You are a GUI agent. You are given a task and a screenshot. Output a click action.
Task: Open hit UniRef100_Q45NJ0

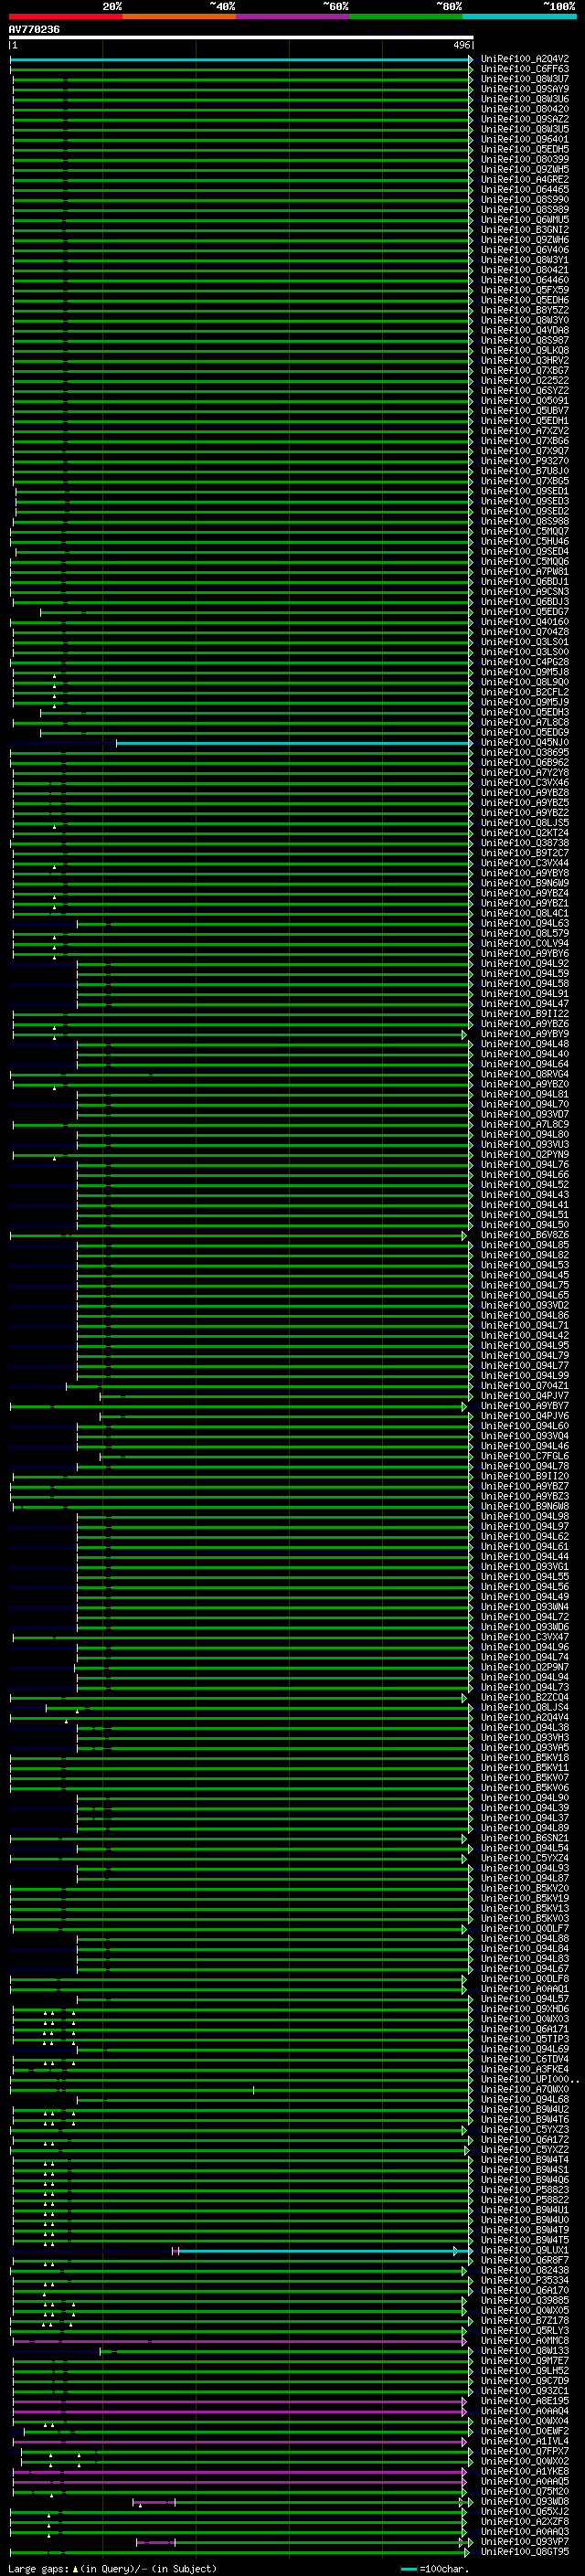click(525, 742)
